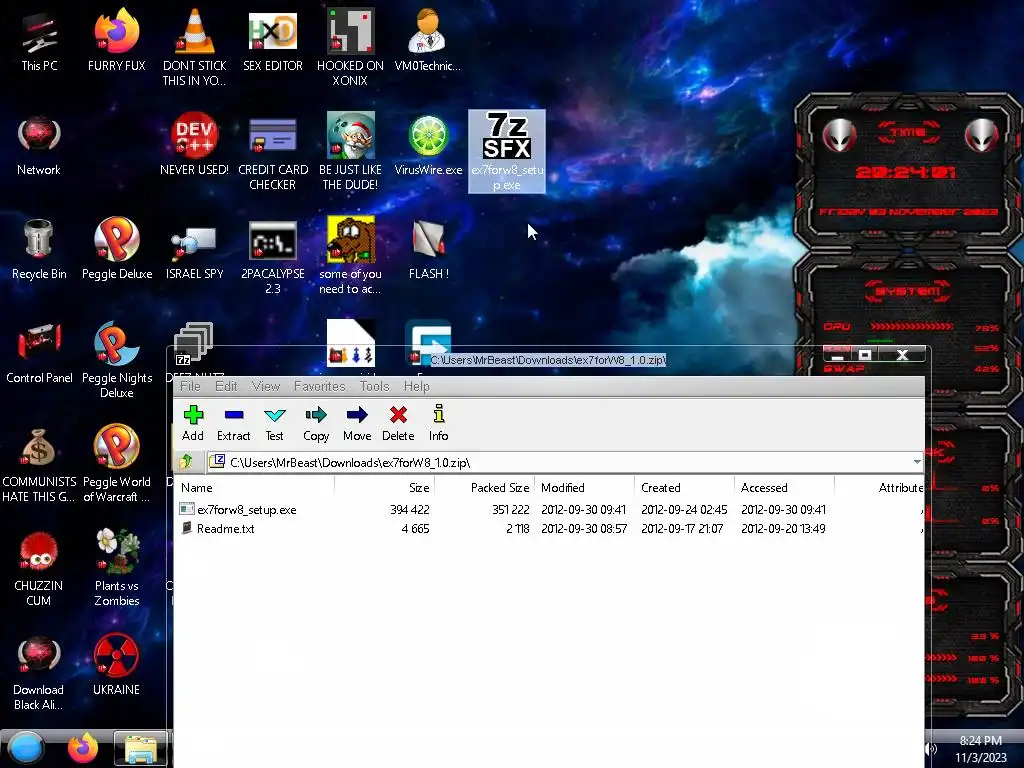Select the ISRAEL SPY desktop icon

[195, 249]
